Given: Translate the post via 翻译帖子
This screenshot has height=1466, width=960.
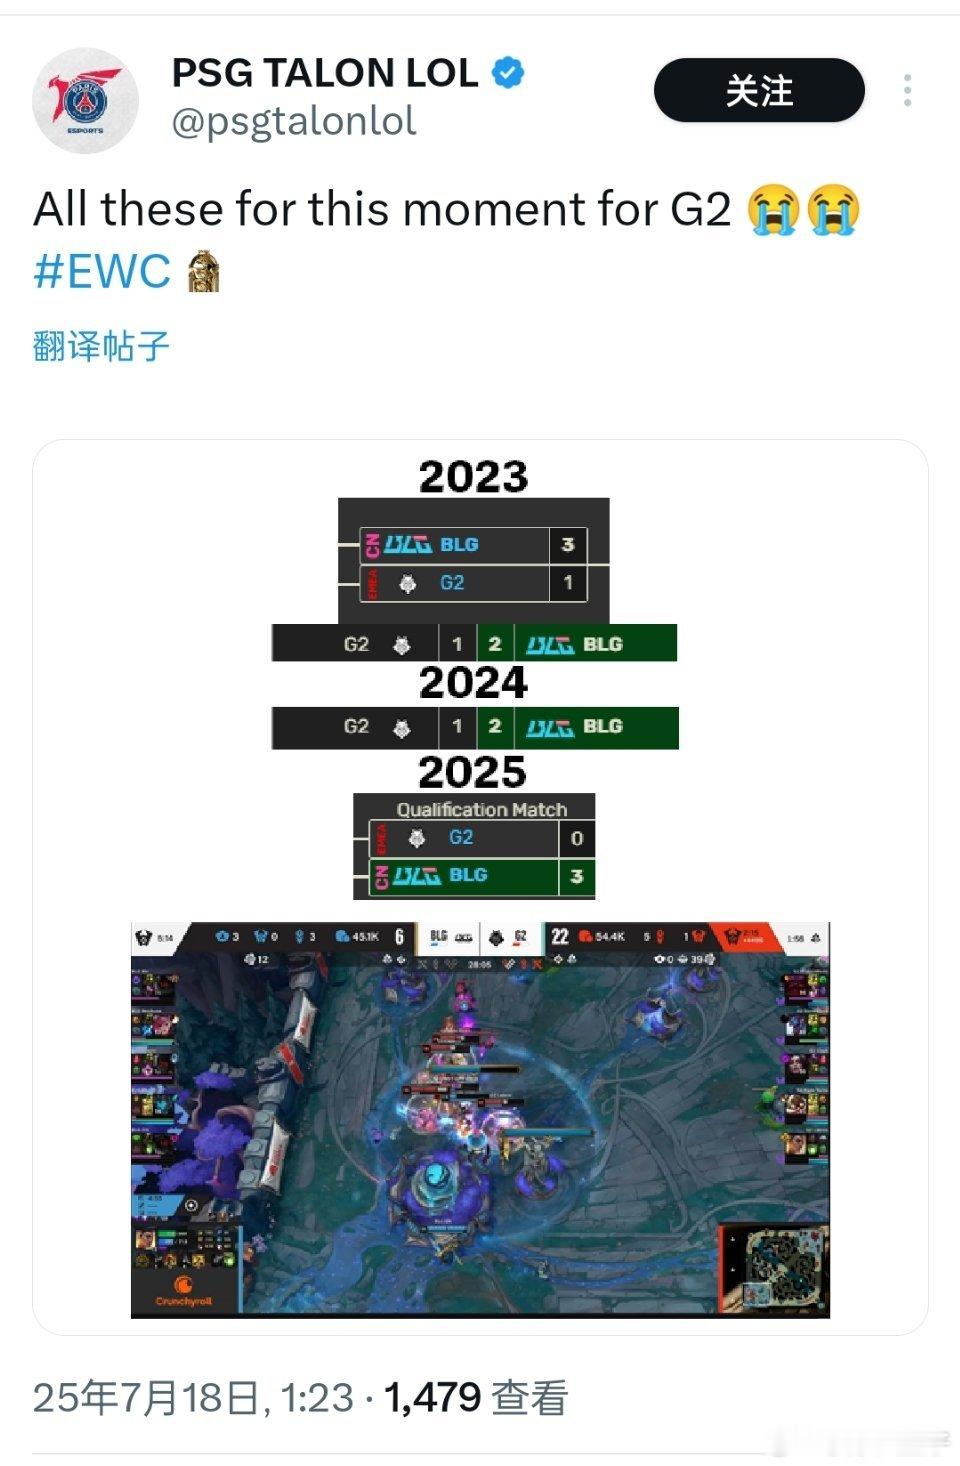Looking at the screenshot, I should coord(101,346).
